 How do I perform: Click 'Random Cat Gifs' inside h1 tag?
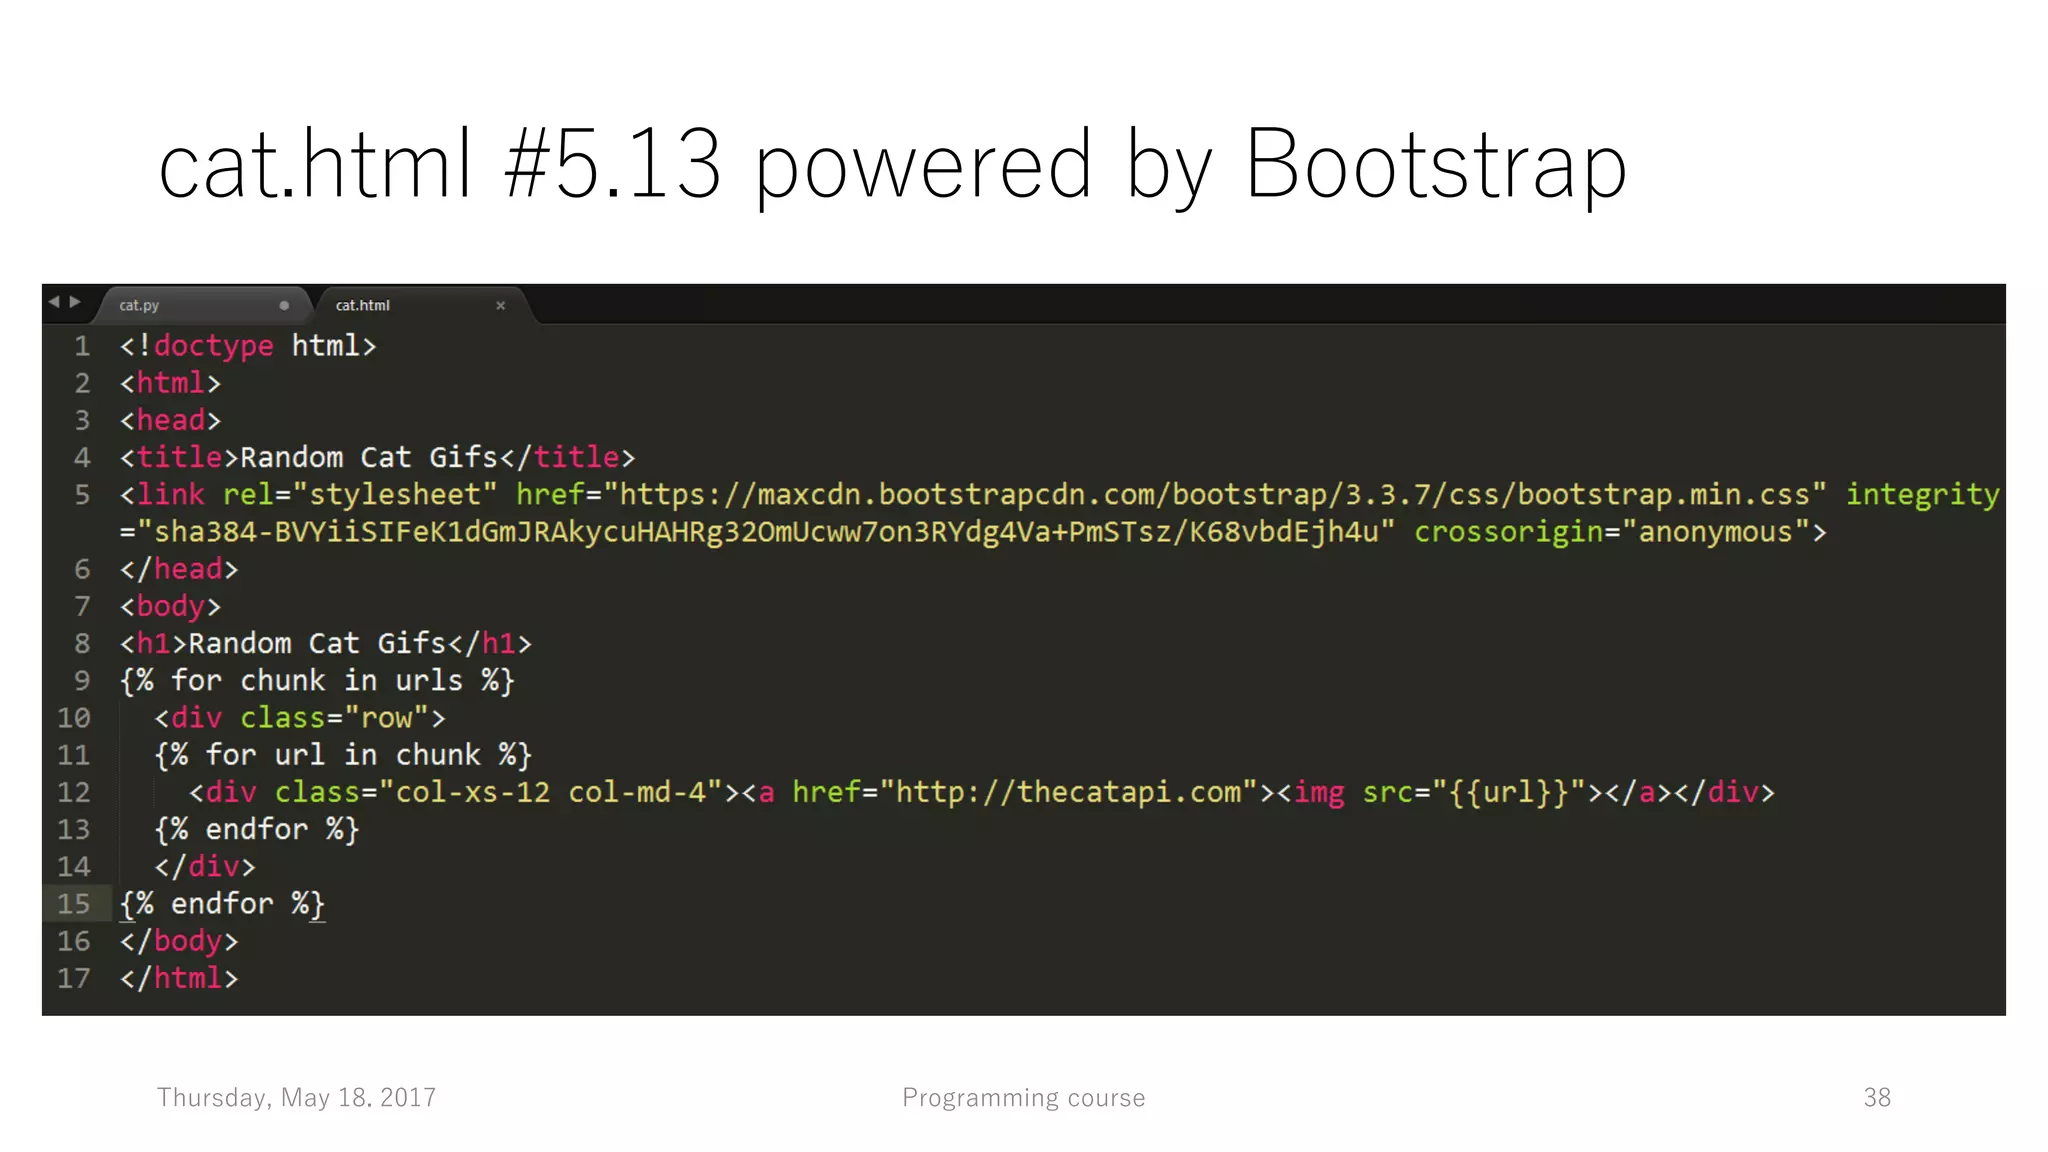point(317,644)
